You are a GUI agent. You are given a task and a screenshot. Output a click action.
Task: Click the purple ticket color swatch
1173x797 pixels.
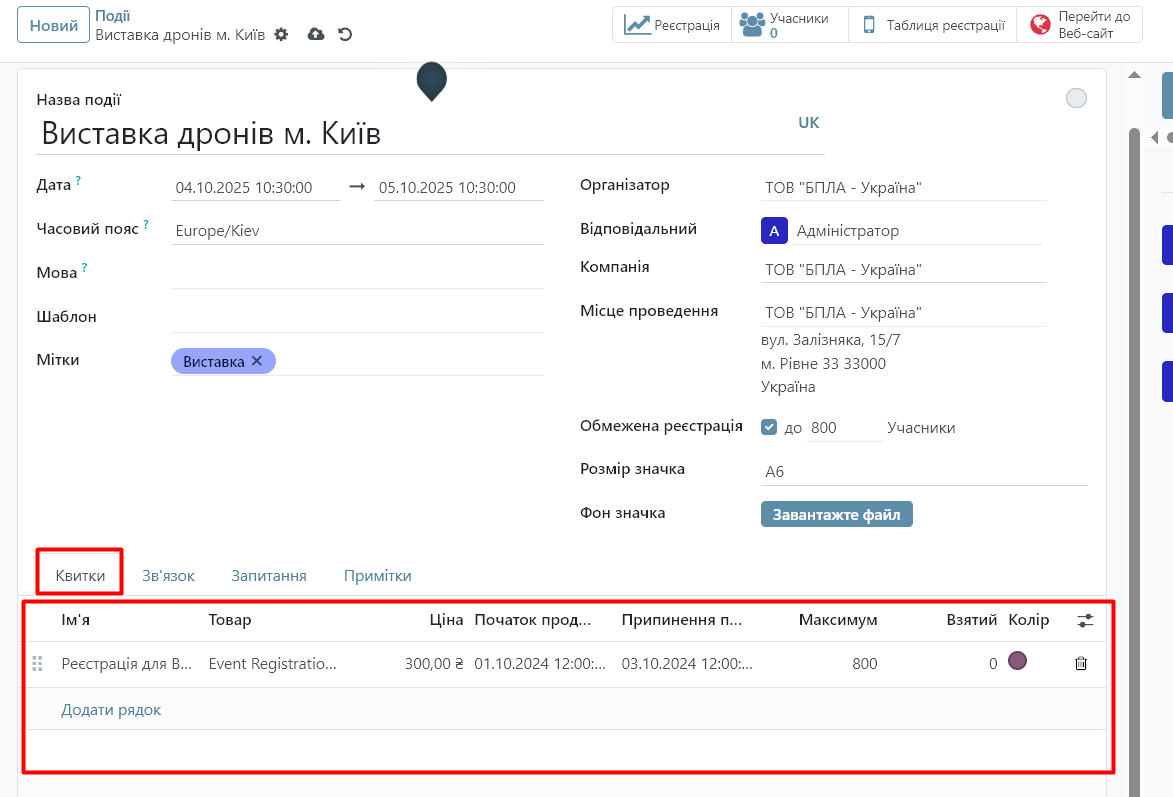click(1017, 661)
